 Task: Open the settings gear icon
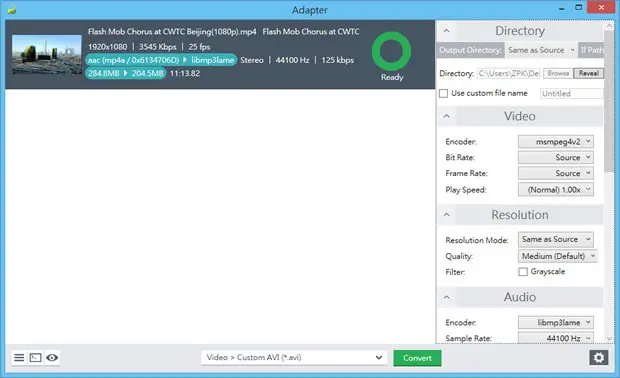tap(599, 358)
